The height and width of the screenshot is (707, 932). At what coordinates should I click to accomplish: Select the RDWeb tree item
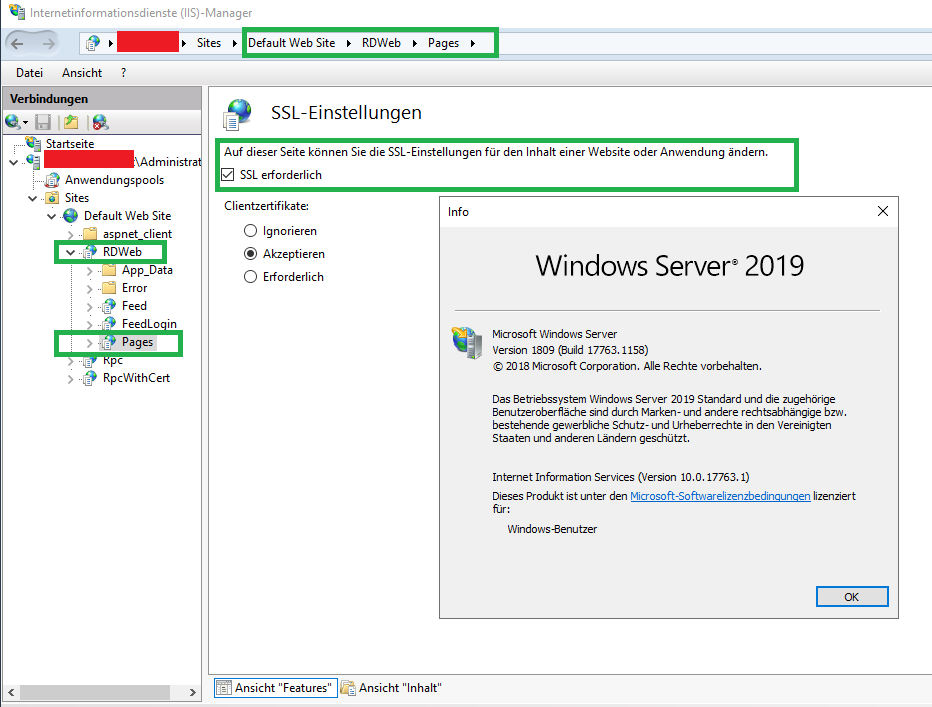tap(122, 252)
